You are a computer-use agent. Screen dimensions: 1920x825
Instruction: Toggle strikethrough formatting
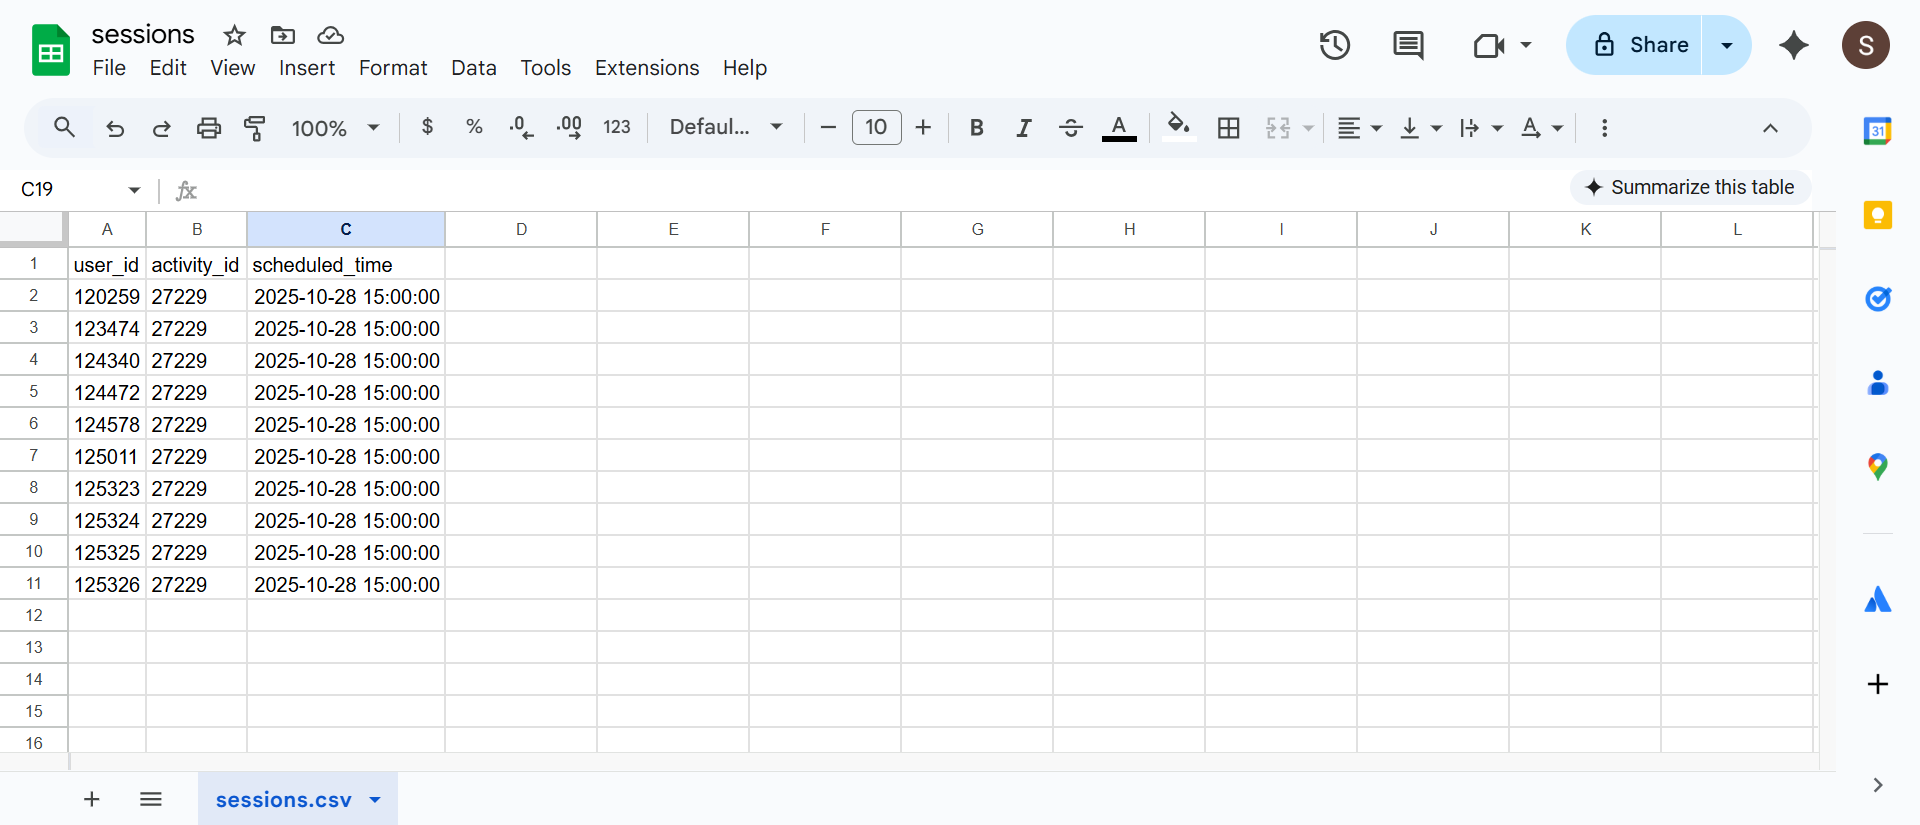click(x=1070, y=128)
